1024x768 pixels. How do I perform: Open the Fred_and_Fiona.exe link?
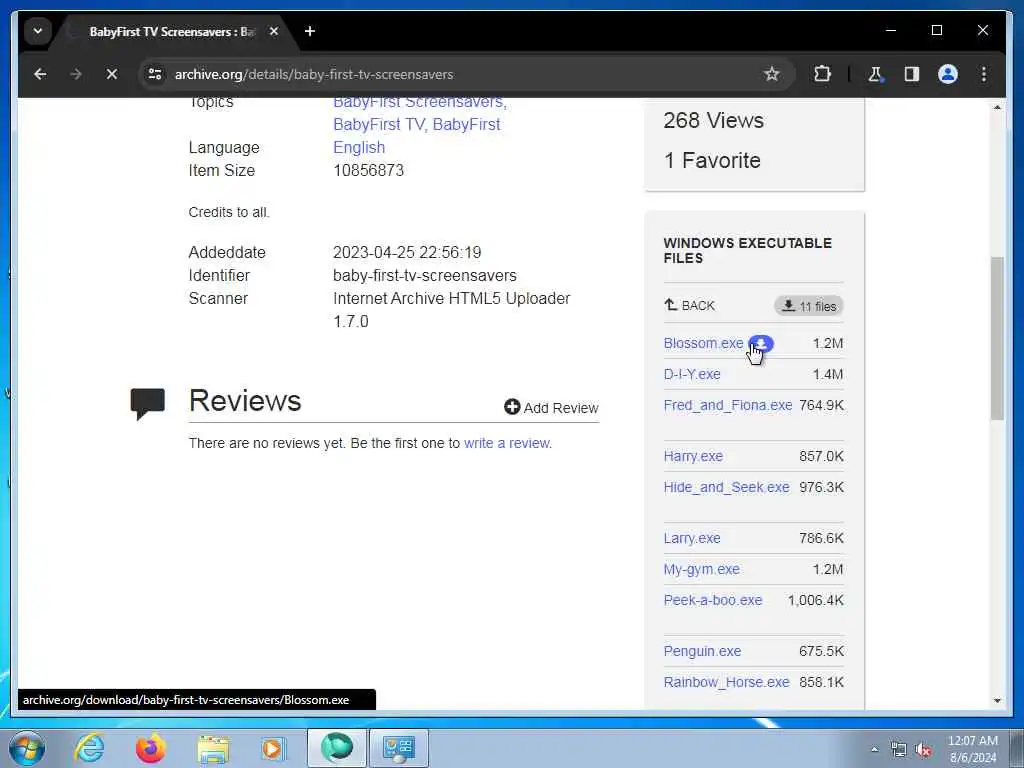pyautogui.click(x=728, y=406)
